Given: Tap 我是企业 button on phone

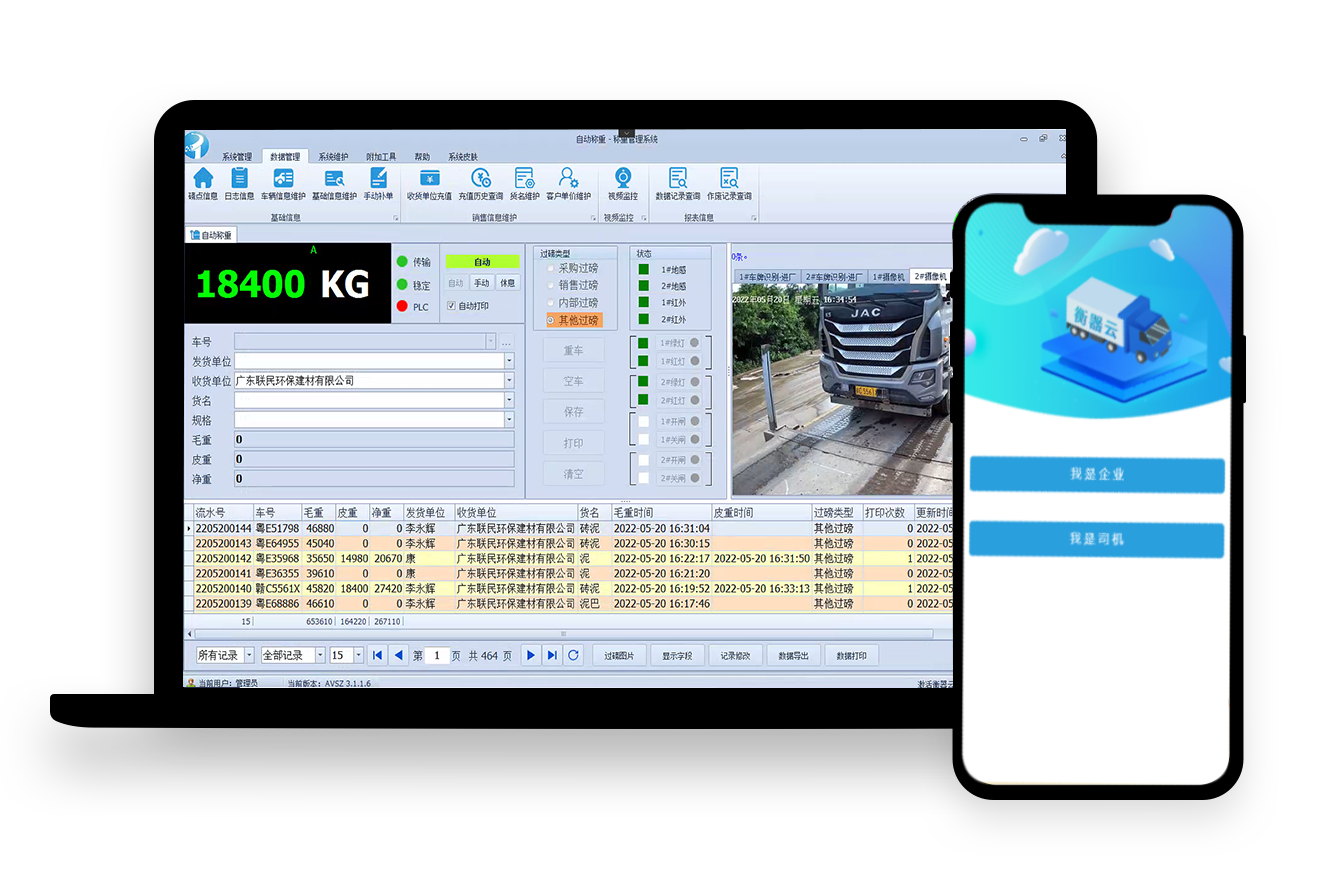Looking at the screenshot, I should coord(1097,474).
